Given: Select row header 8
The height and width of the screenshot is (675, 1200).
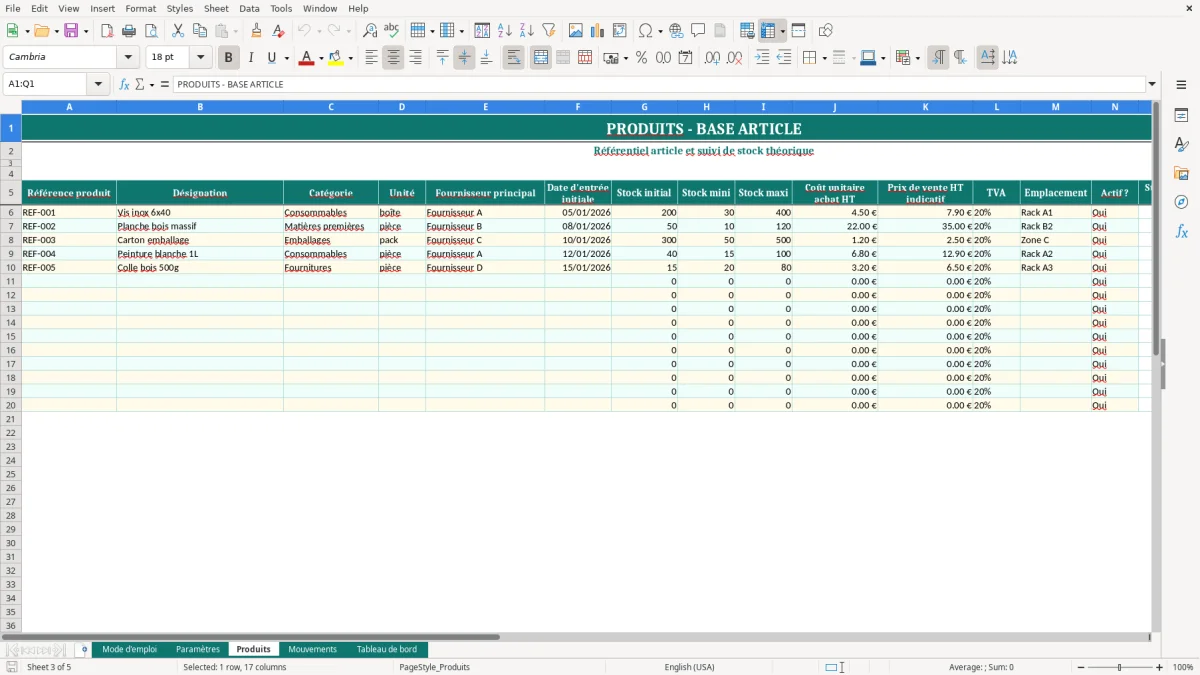Looking at the screenshot, I should pos(11,240).
